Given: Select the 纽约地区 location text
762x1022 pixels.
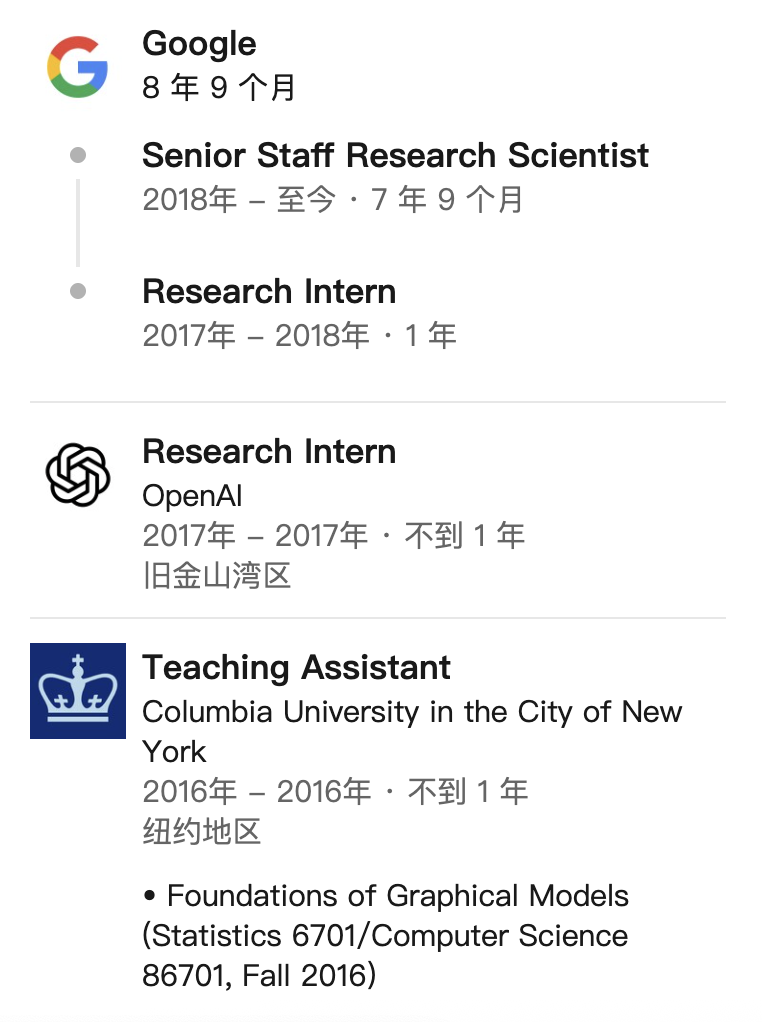Looking at the screenshot, I should pyautogui.click(x=202, y=832).
